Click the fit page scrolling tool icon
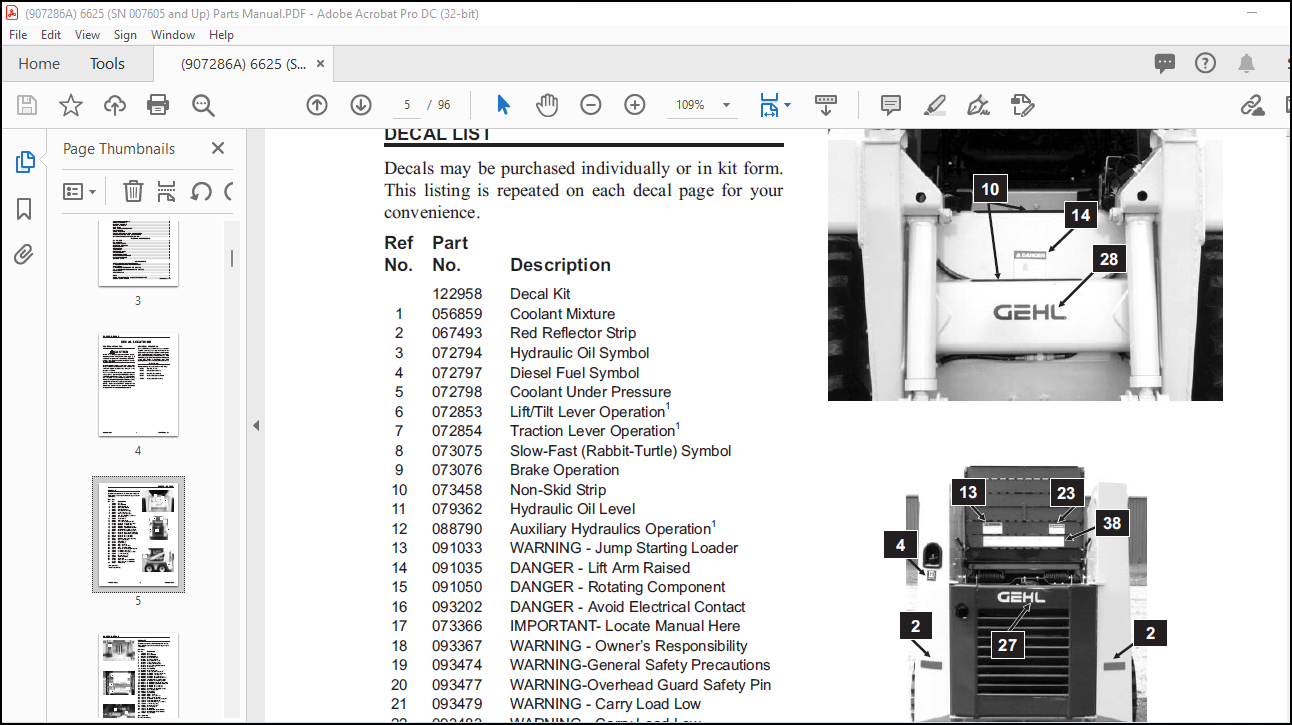The width and height of the screenshot is (1292, 725). click(768, 105)
